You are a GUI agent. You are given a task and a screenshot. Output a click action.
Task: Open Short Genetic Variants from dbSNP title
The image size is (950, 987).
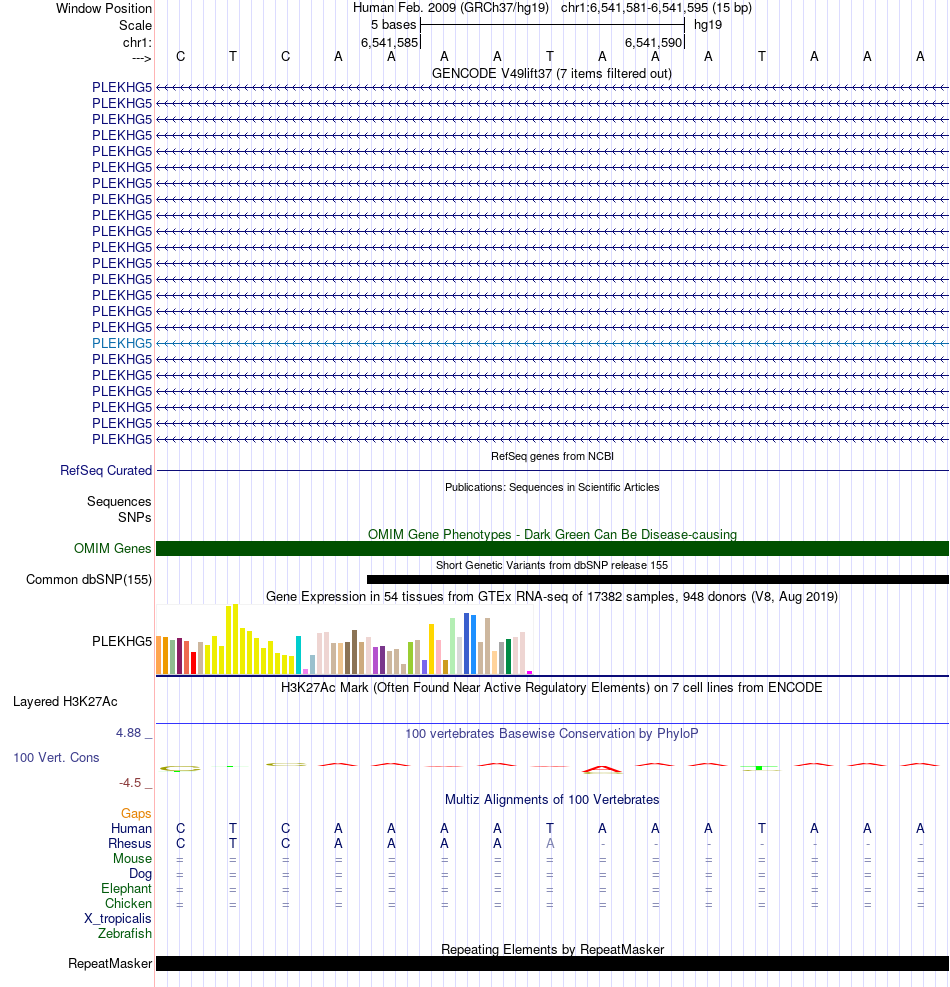pyautogui.click(x=552, y=565)
